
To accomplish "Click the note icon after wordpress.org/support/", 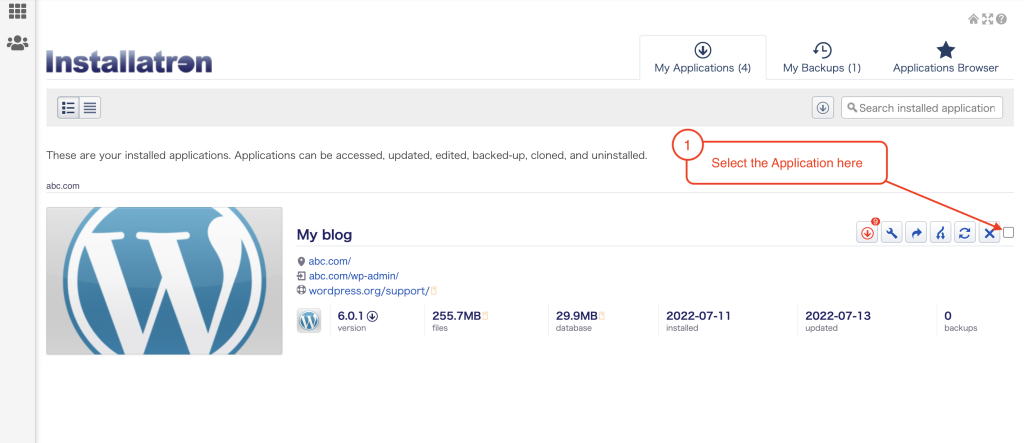I will coord(434,291).
